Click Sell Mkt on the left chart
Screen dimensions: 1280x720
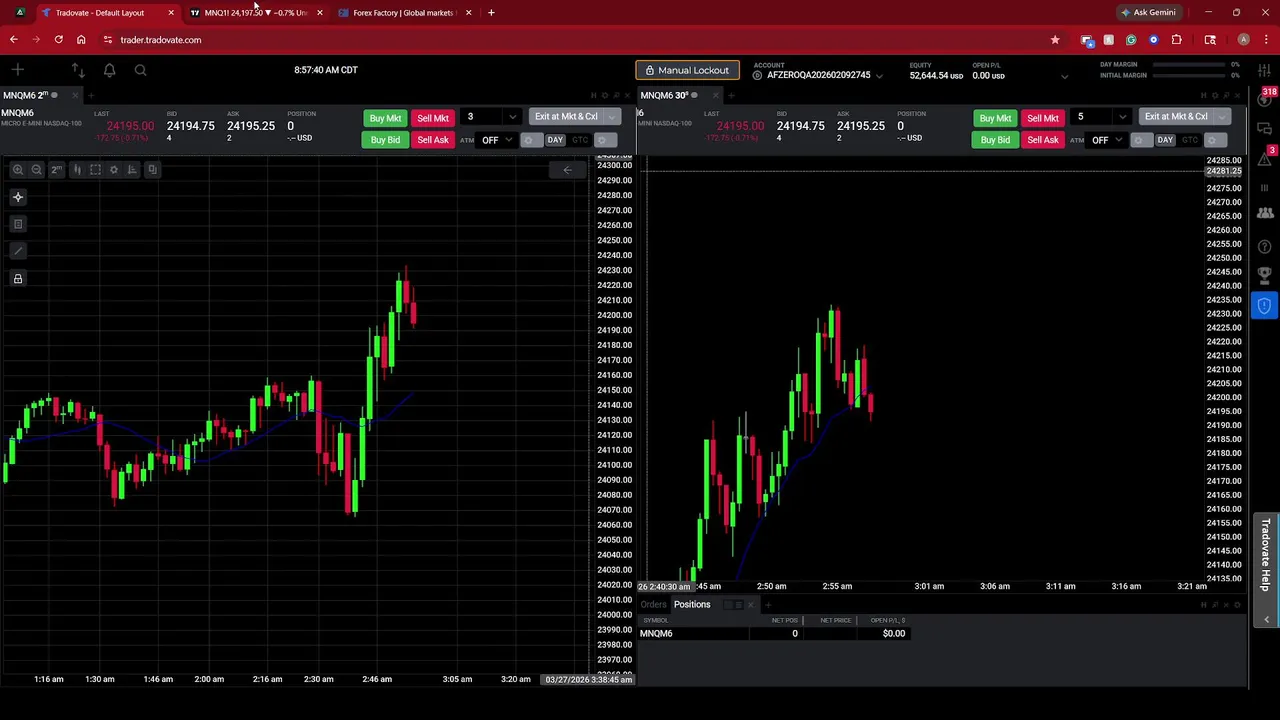(433, 118)
